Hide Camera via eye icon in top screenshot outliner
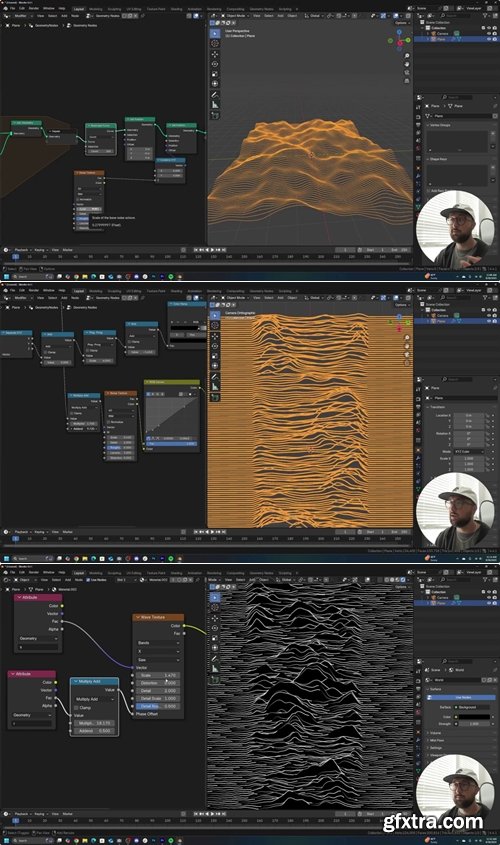Image resolution: width=500 pixels, height=845 pixels. [489, 33]
